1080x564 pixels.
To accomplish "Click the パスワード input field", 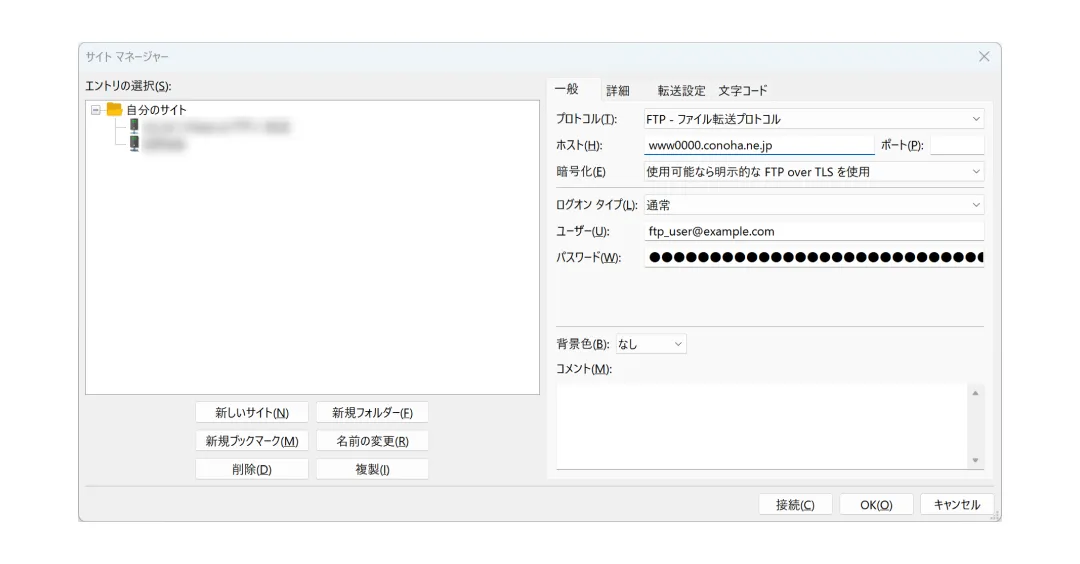I will coord(813,258).
